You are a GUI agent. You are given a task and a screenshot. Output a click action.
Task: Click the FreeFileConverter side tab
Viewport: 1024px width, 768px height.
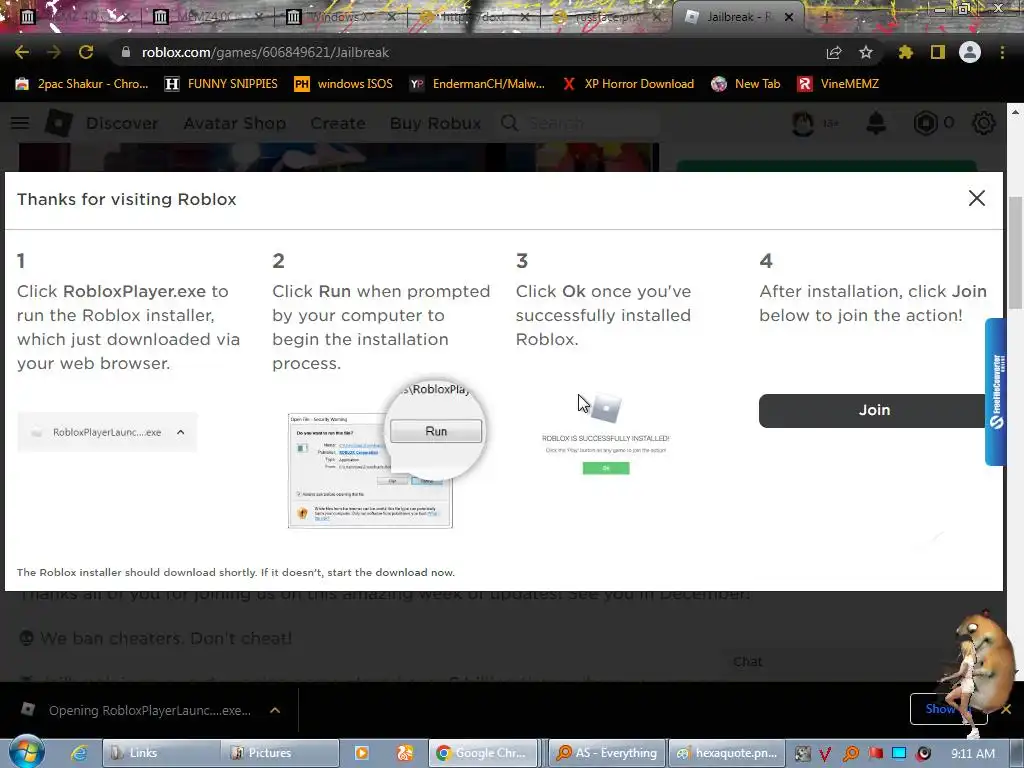995,392
